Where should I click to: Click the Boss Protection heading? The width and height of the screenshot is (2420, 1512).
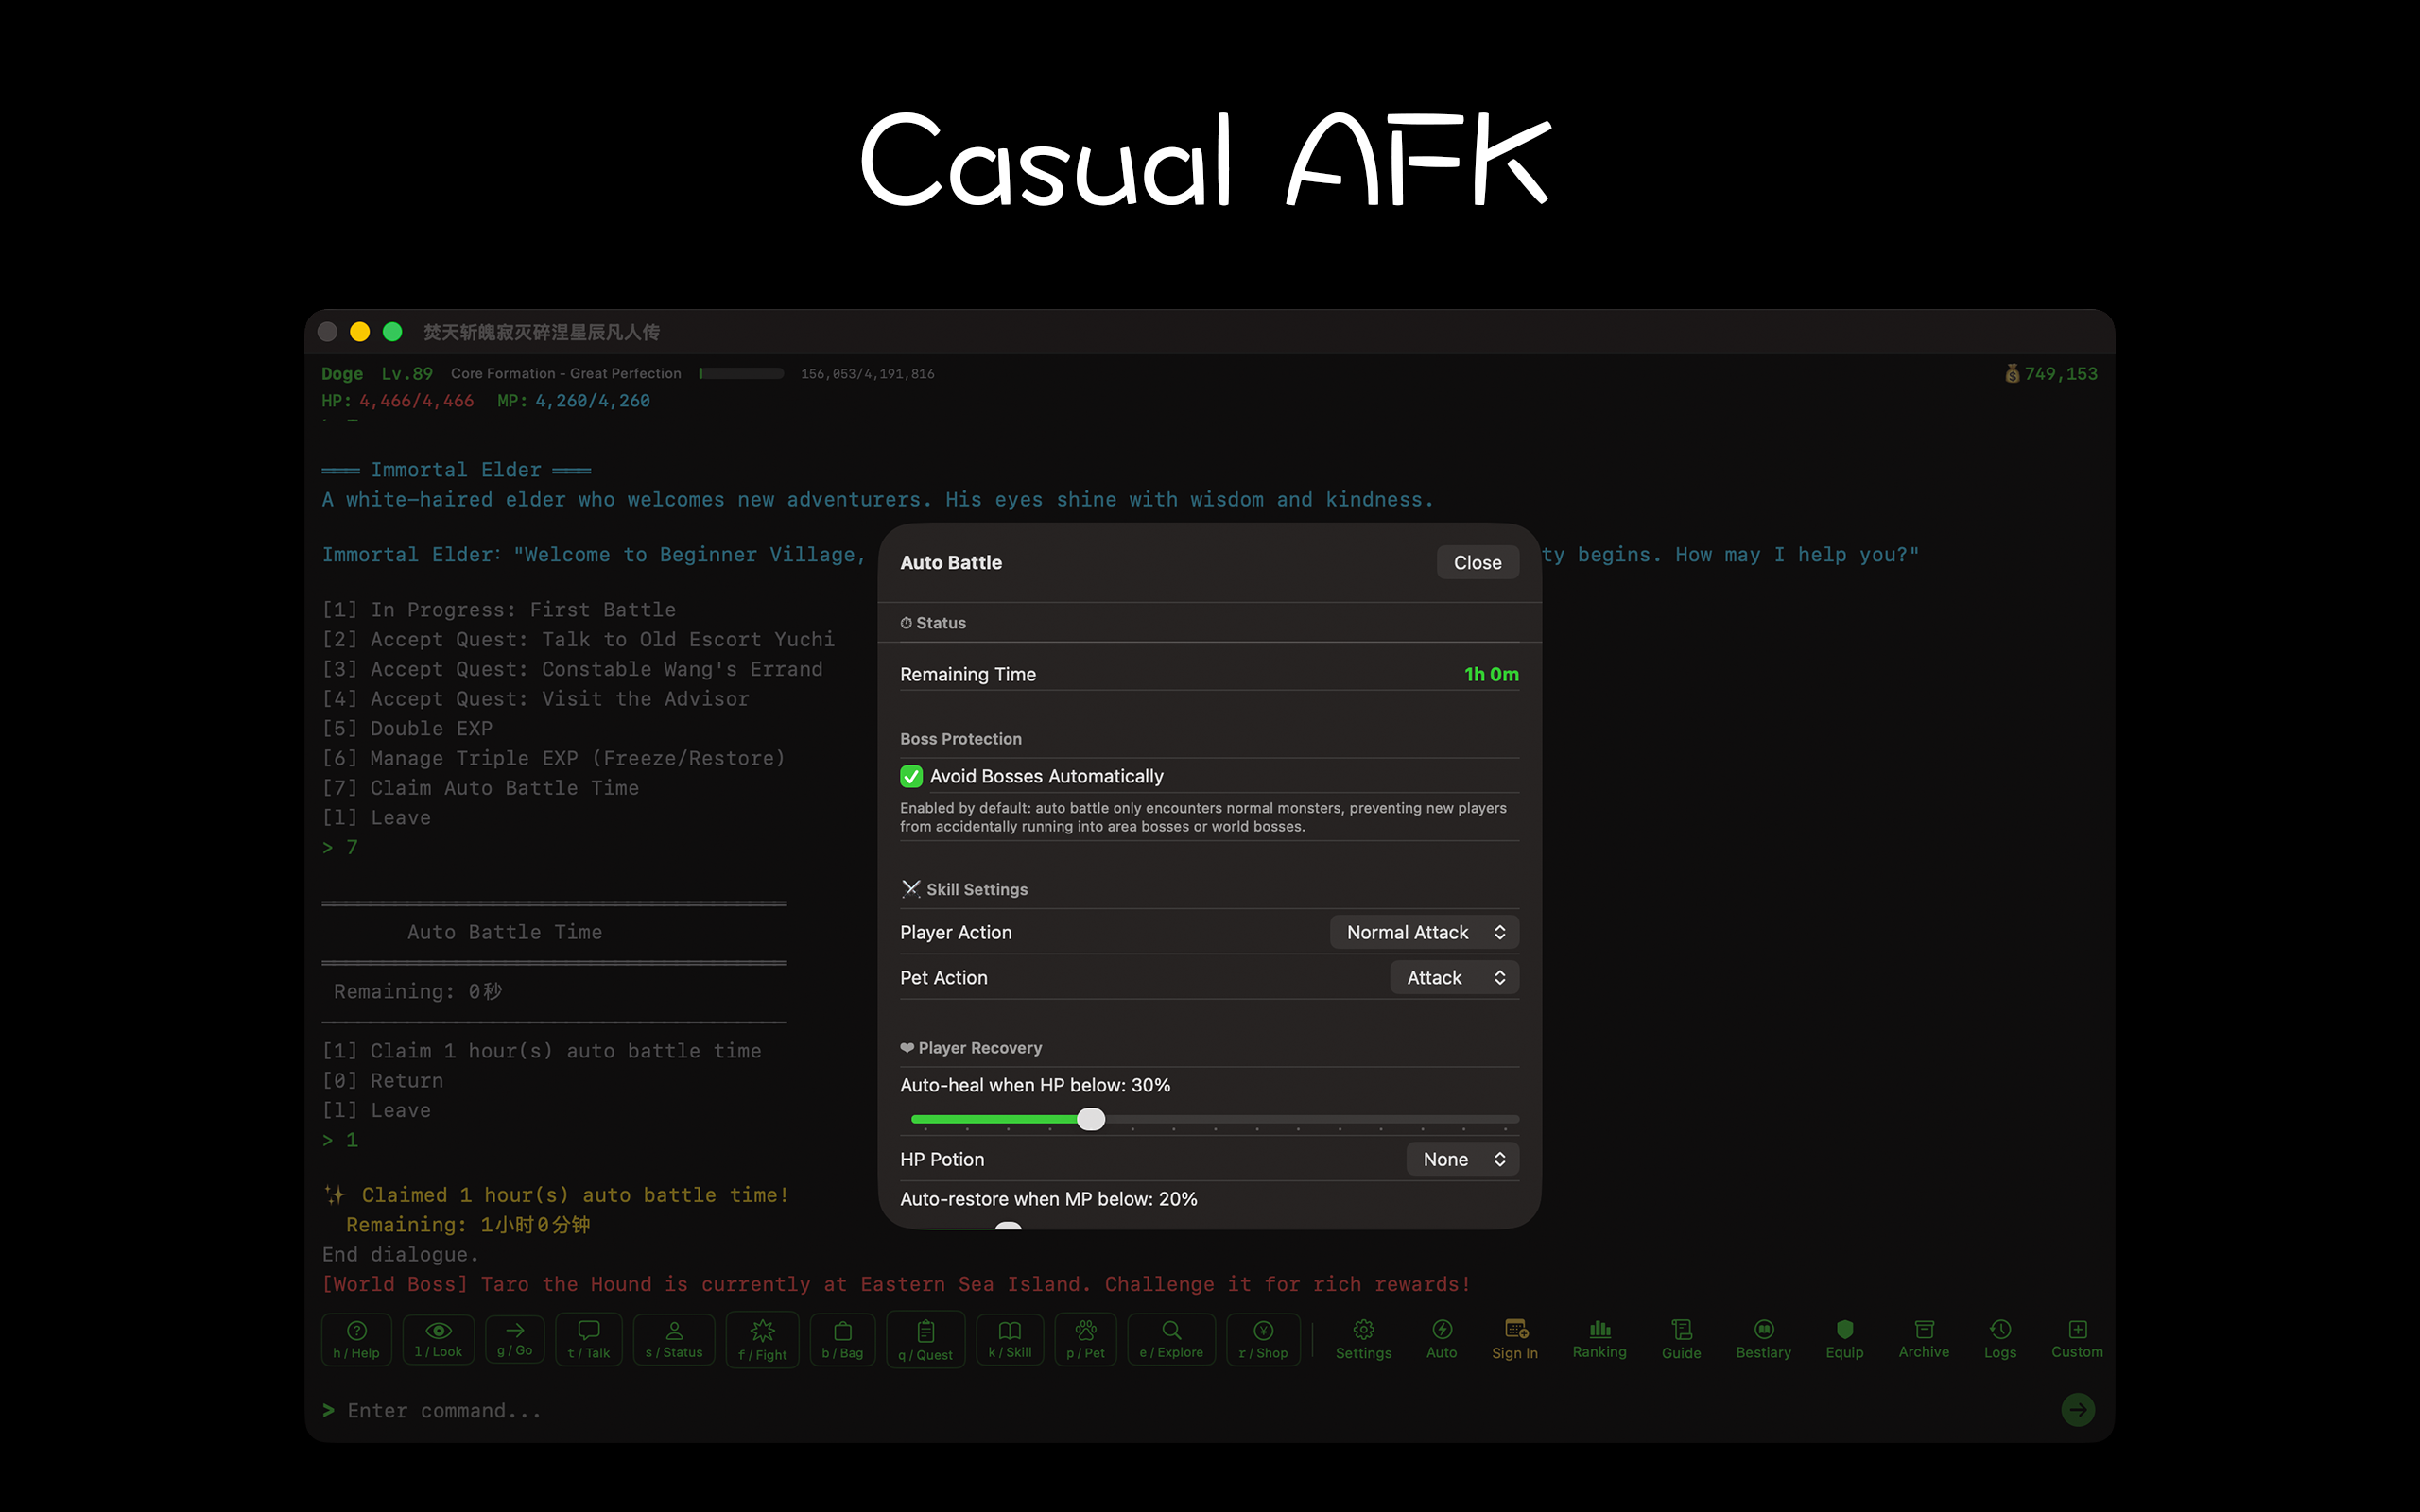click(961, 738)
